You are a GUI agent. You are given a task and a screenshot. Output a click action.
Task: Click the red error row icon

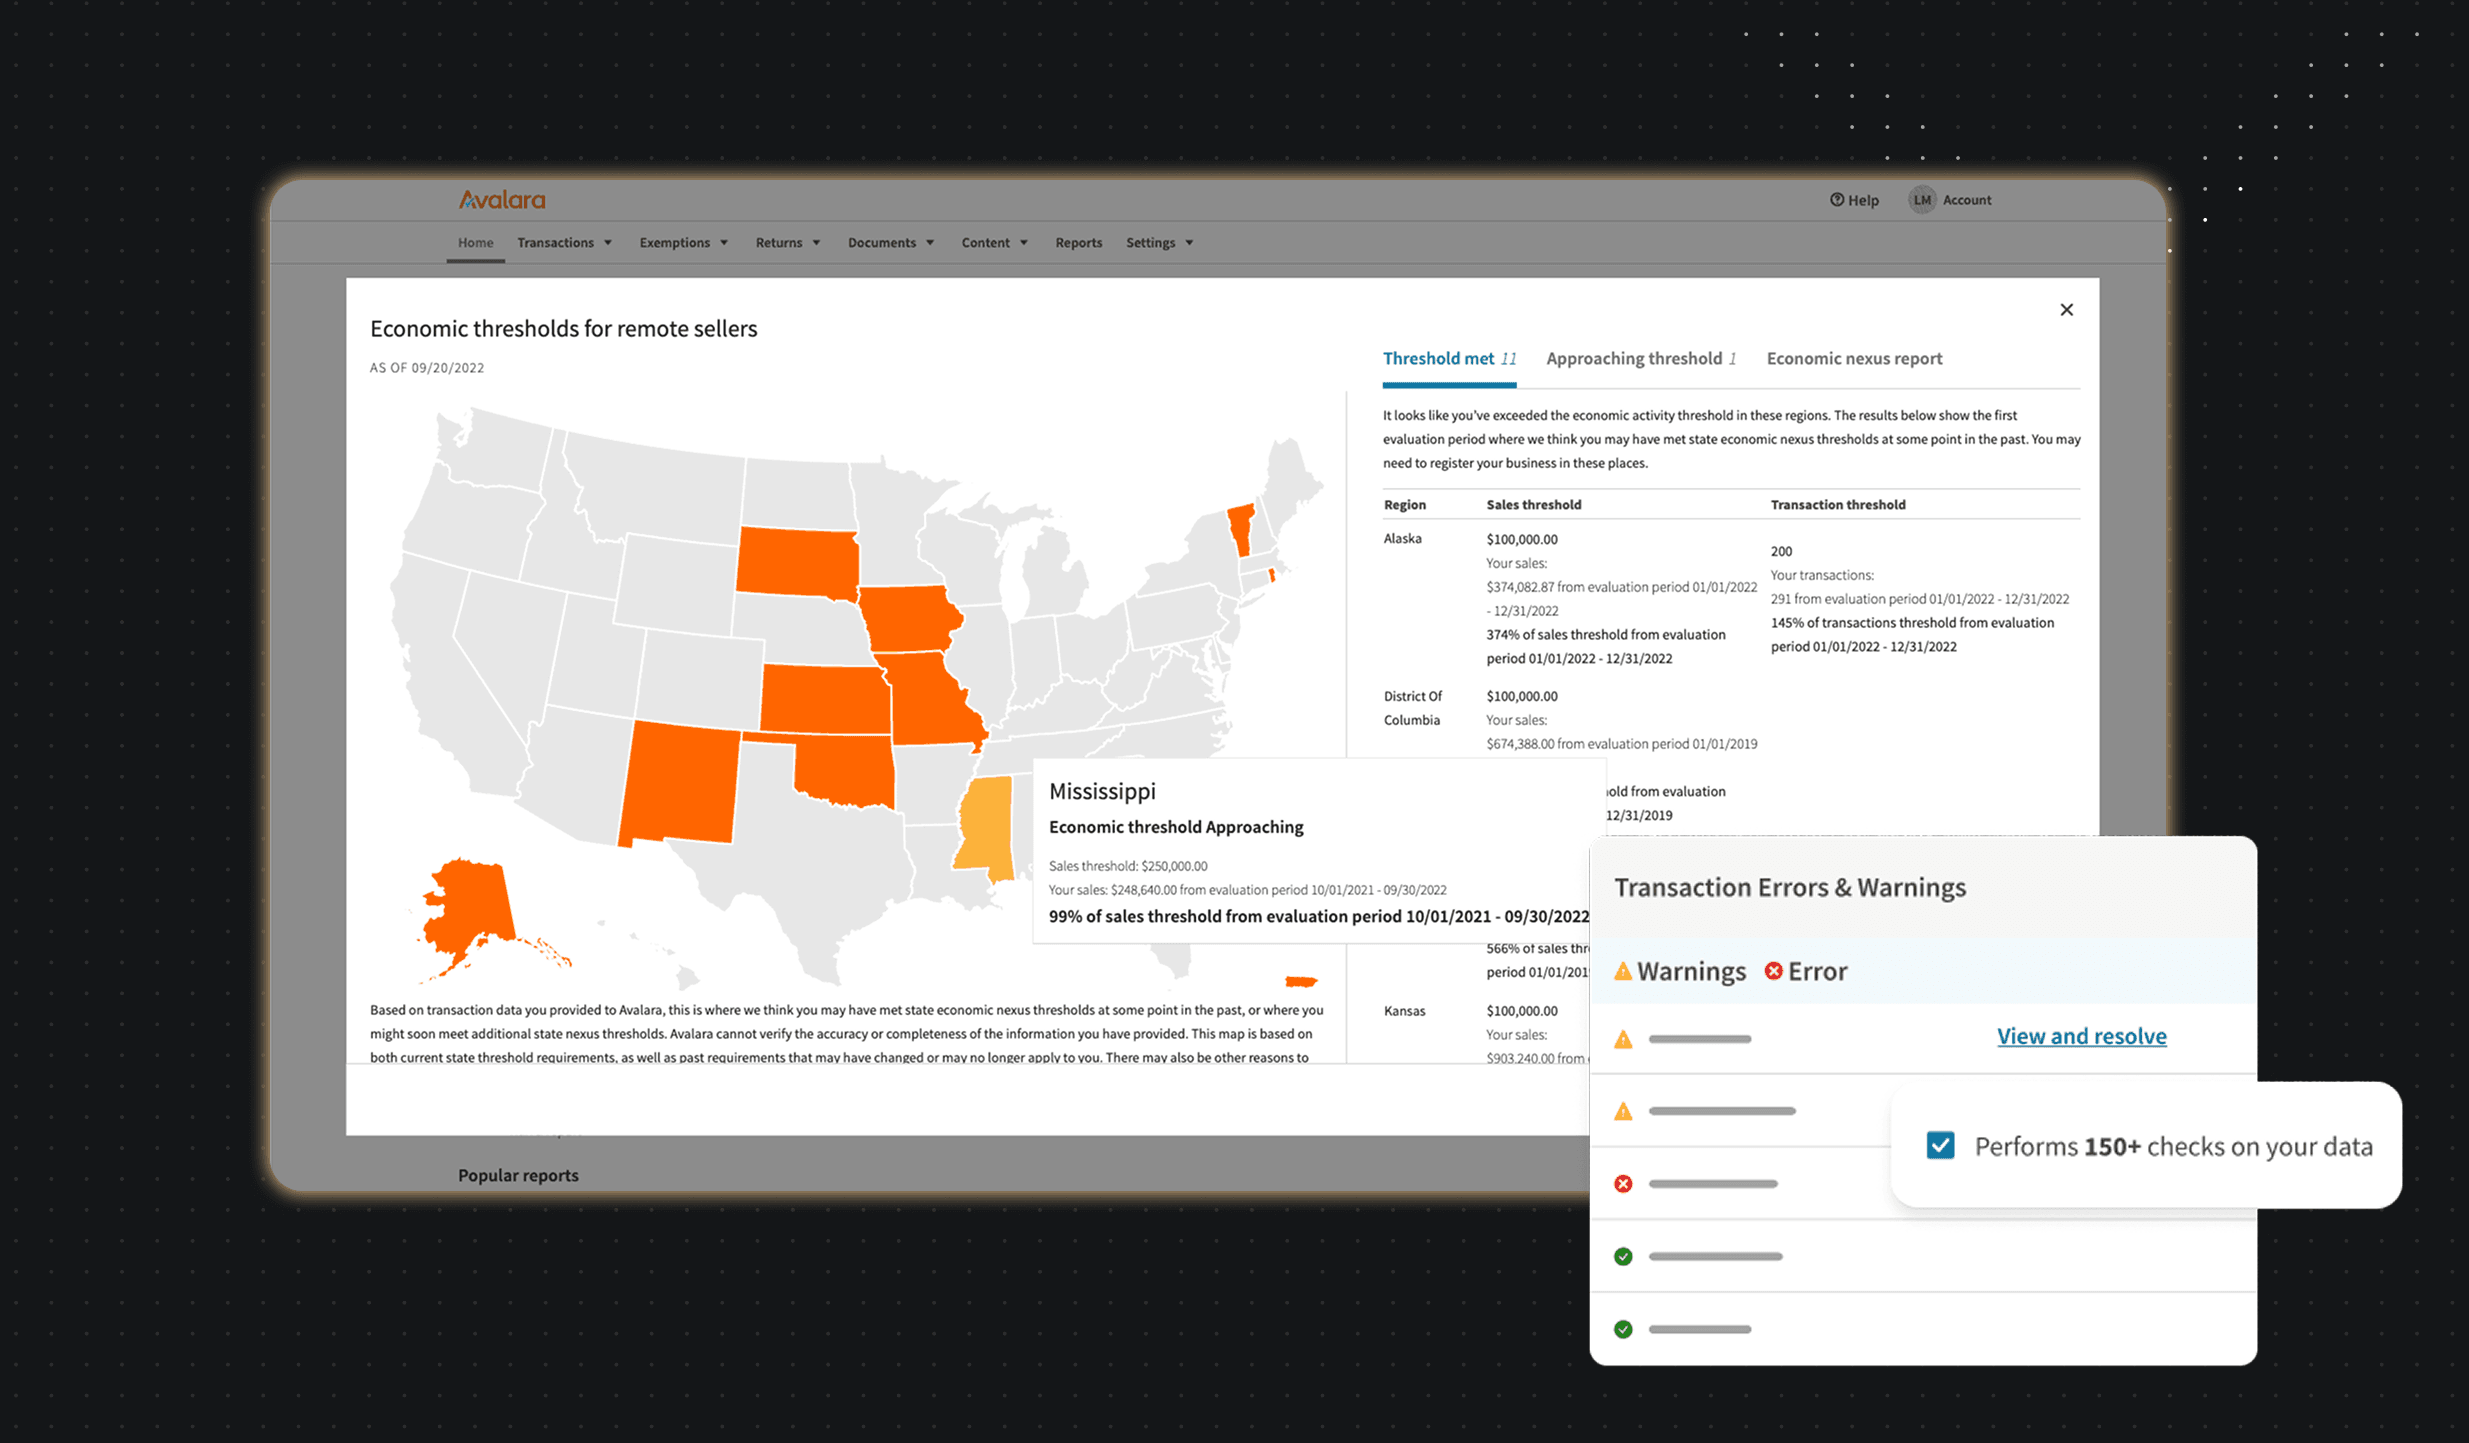[1623, 1184]
